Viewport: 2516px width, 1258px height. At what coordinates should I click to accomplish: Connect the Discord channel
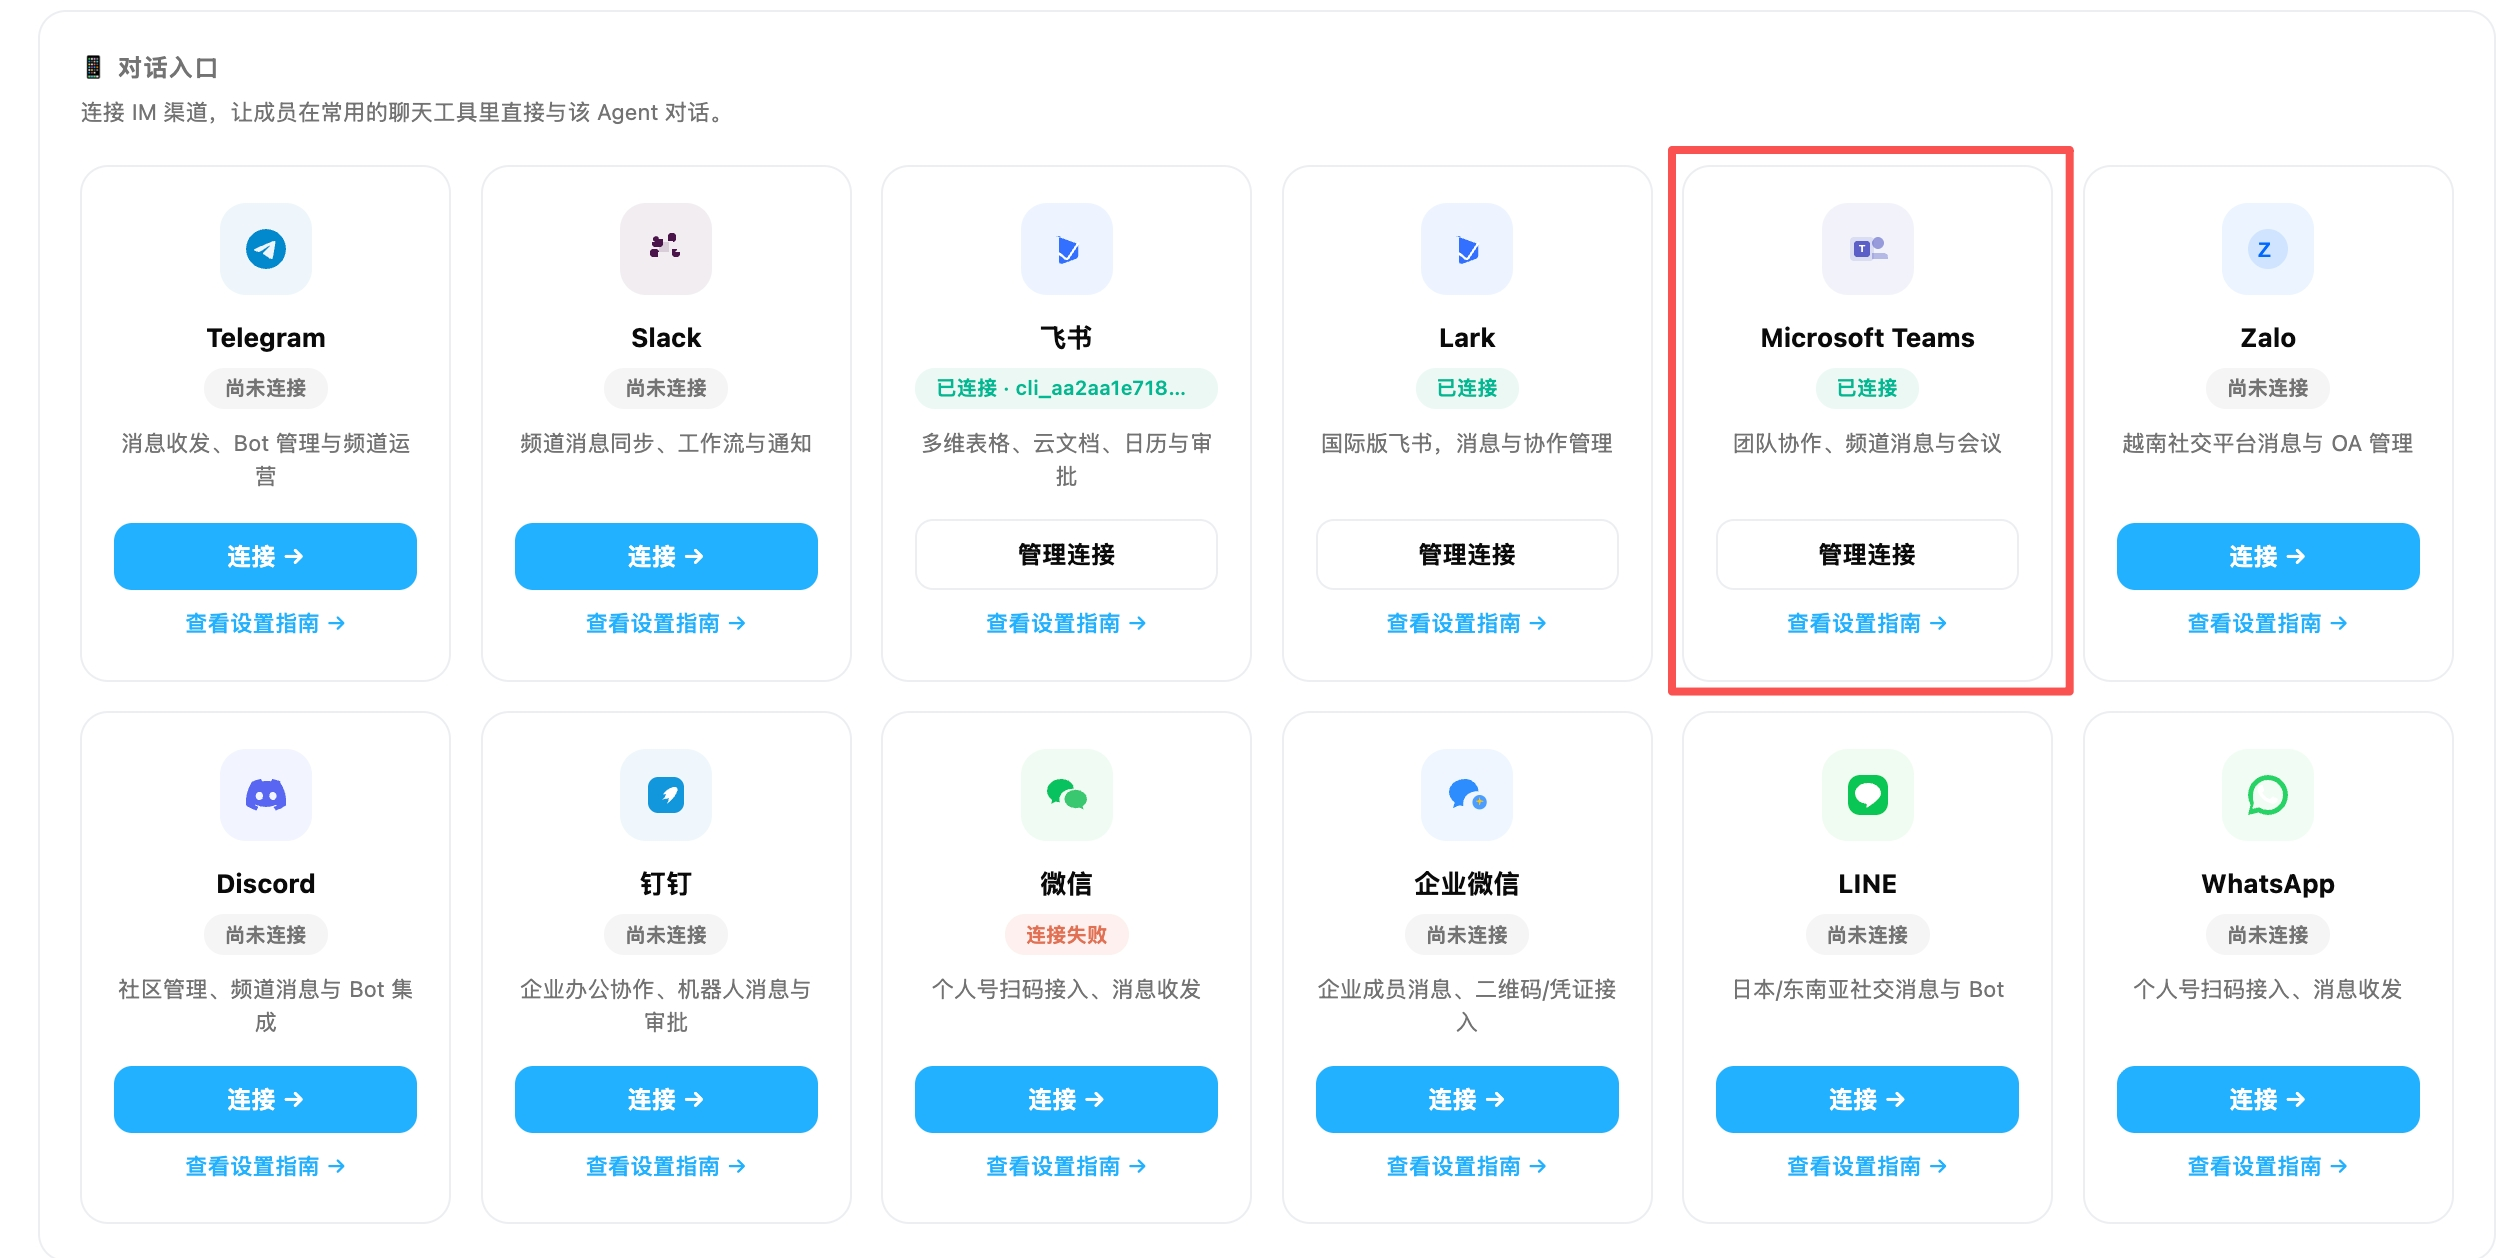(265, 1099)
